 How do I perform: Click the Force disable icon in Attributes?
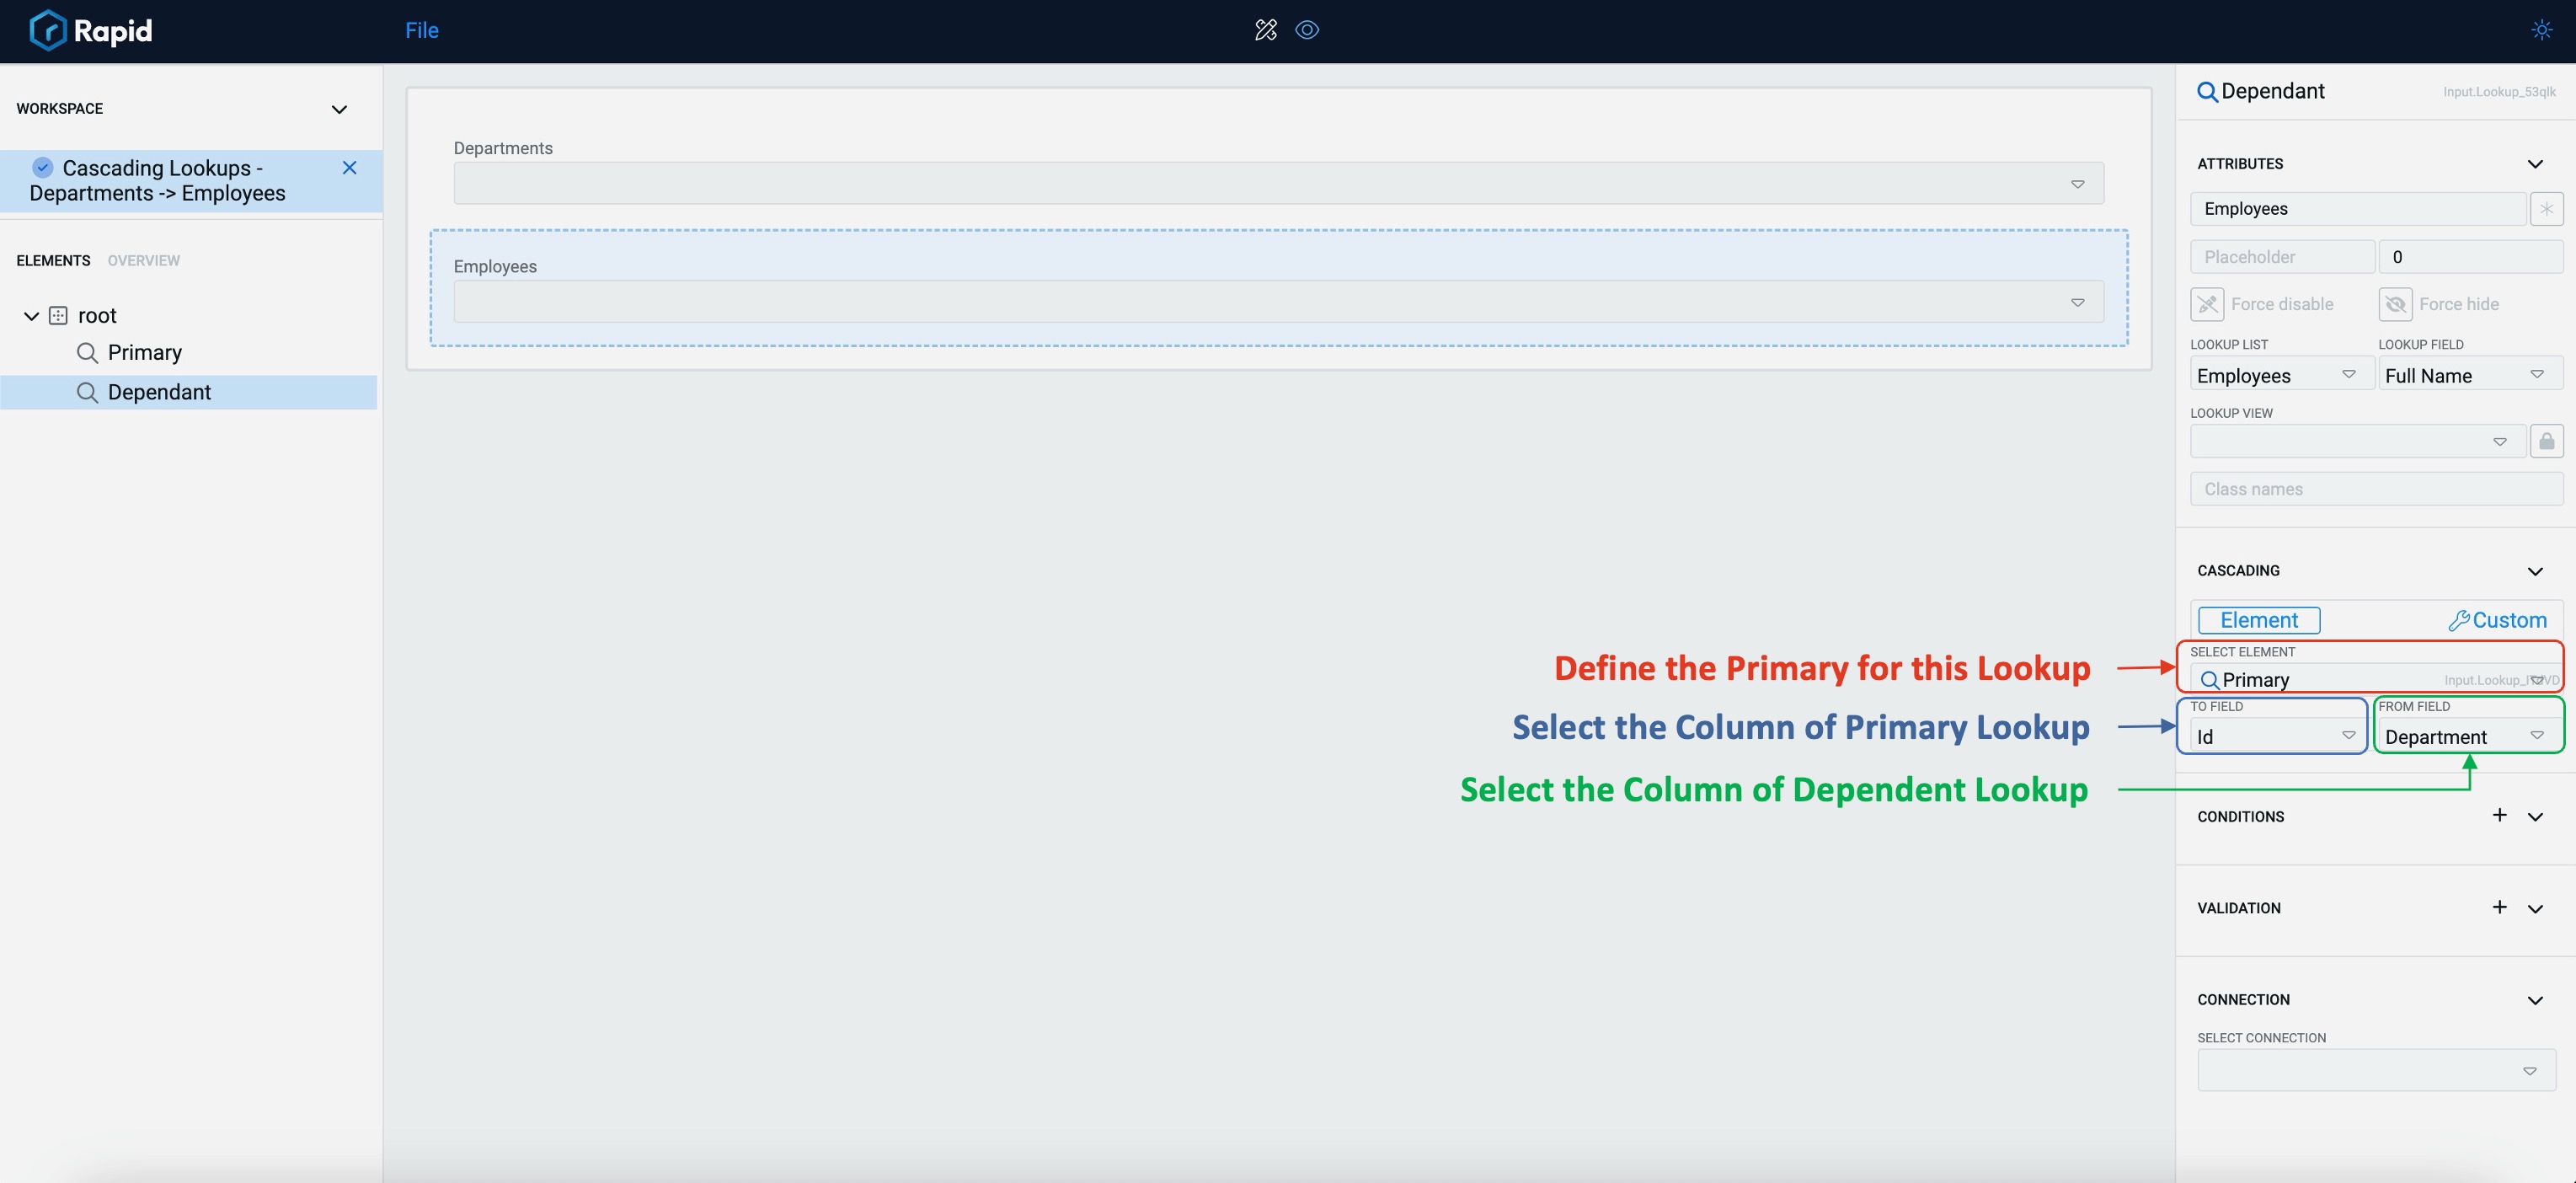[2210, 304]
